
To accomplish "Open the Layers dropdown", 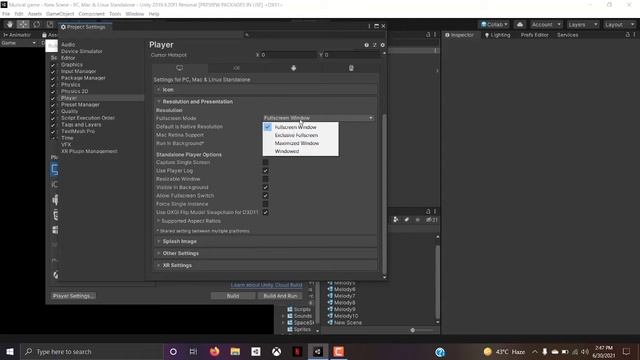I will click(x=582, y=24).
